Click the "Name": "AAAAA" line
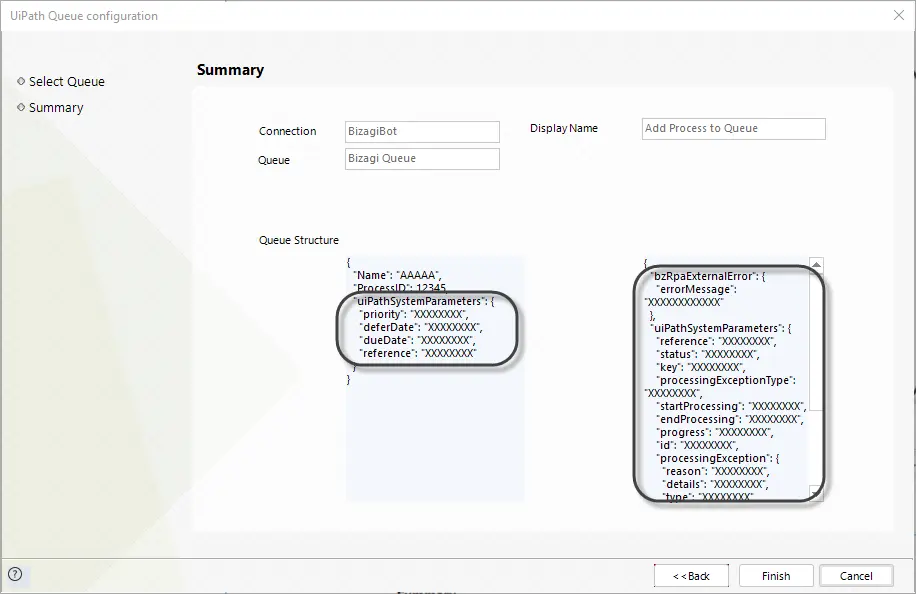This screenshot has height=594, width=916. [x=397, y=275]
